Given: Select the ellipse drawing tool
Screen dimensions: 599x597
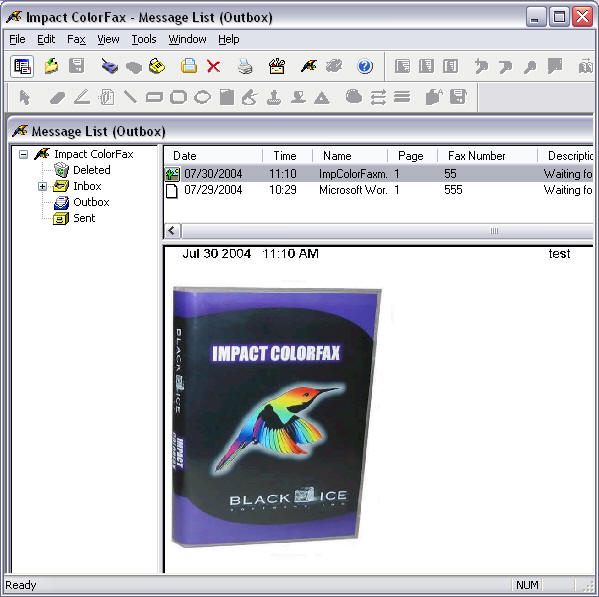Looking at the screenshot, I should [x=202, y=97].
